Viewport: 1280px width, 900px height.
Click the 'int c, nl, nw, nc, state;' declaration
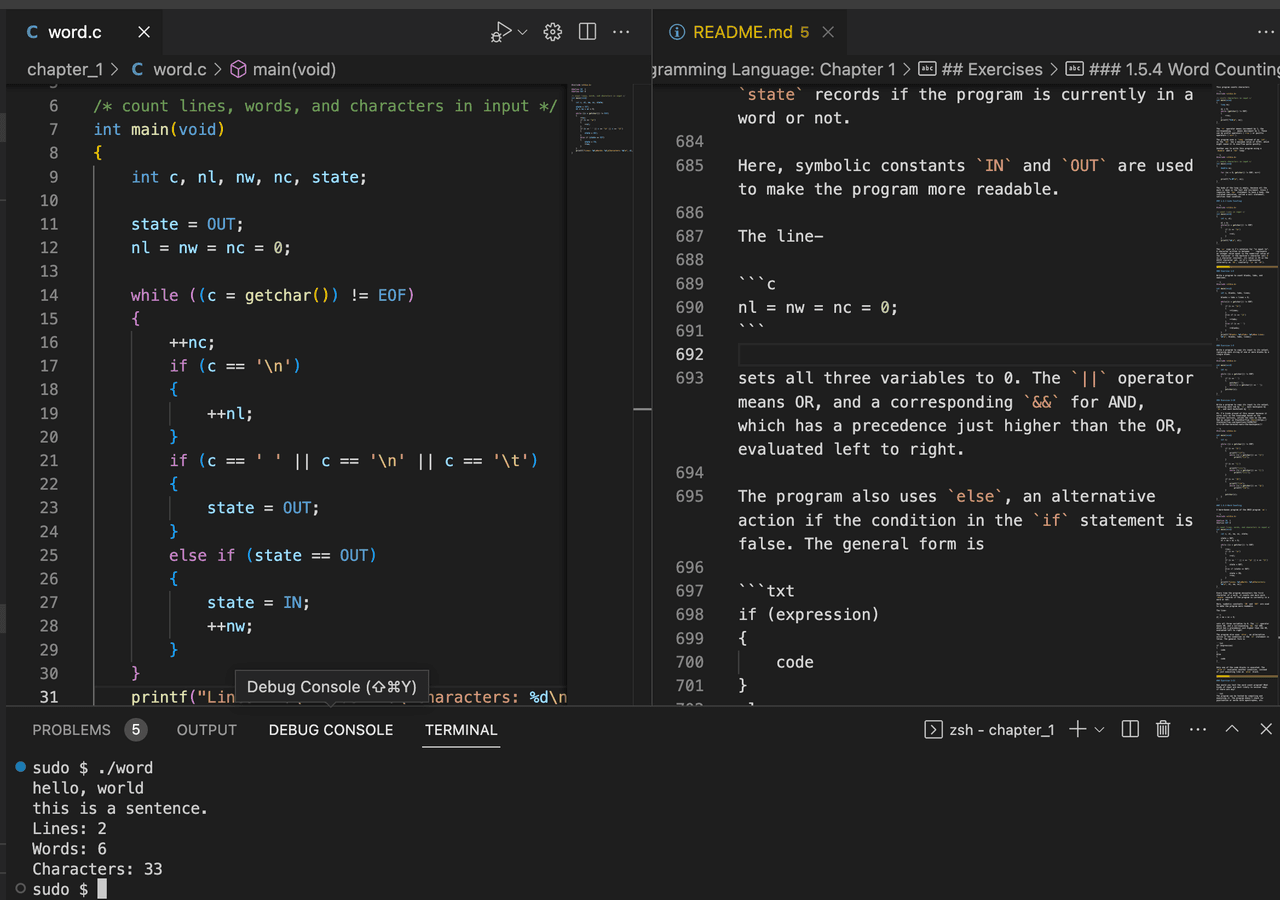(249, 177)
